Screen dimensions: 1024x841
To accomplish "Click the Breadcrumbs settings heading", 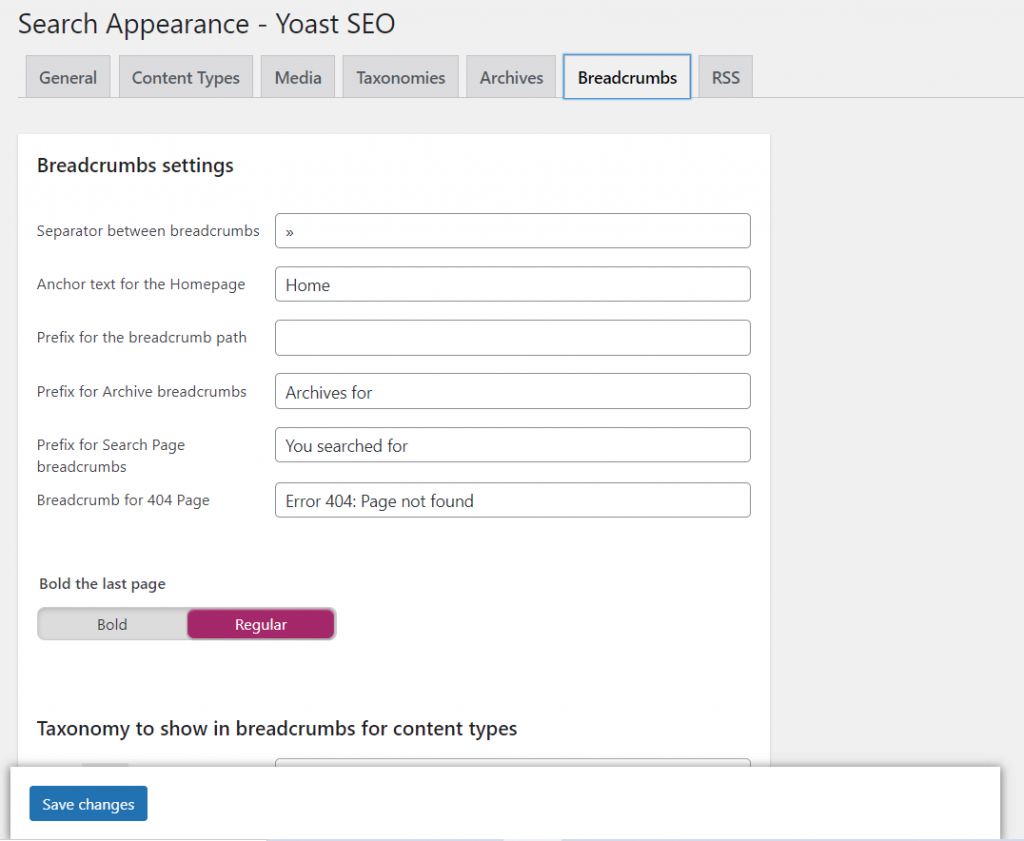I will pos(135,165).
